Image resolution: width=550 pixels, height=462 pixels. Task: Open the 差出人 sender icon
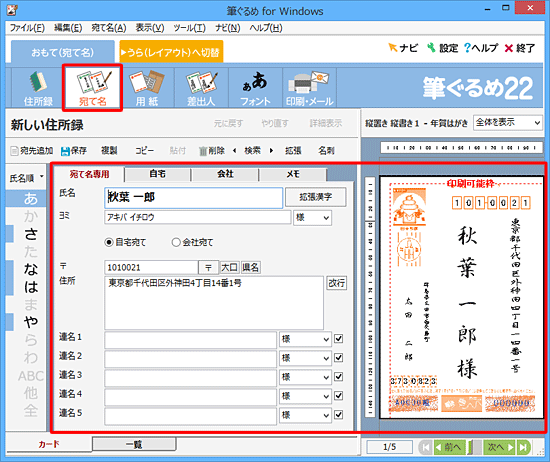pyautogui.click(x=201, y=88)
